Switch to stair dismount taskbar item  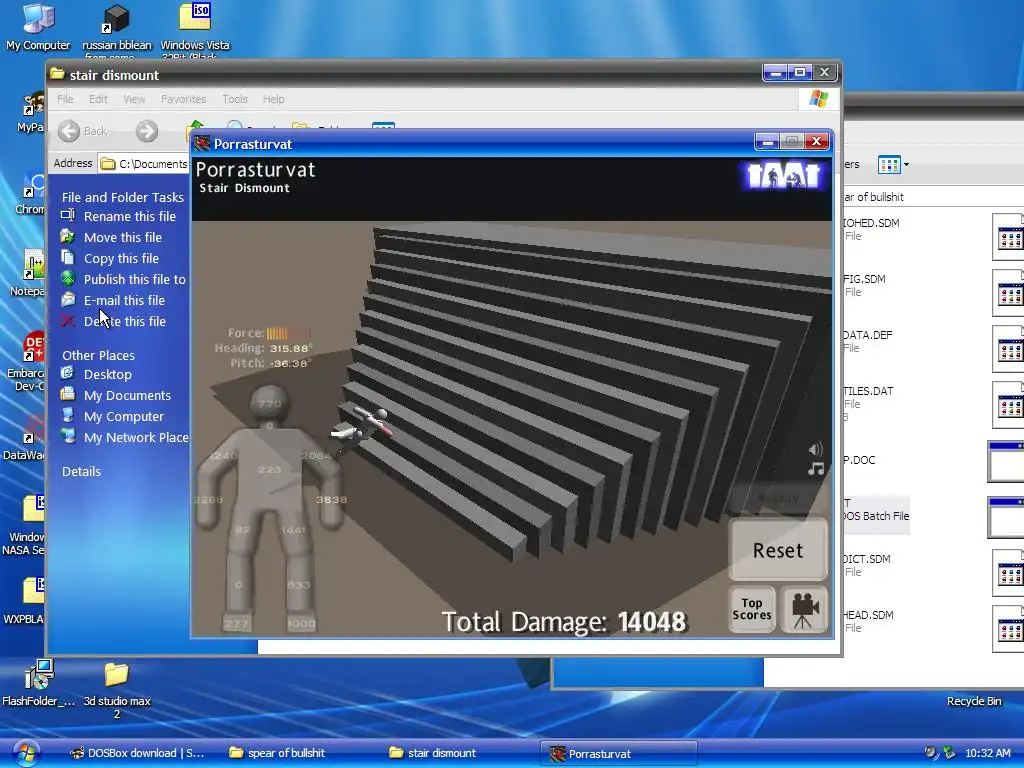click(432, 753)
